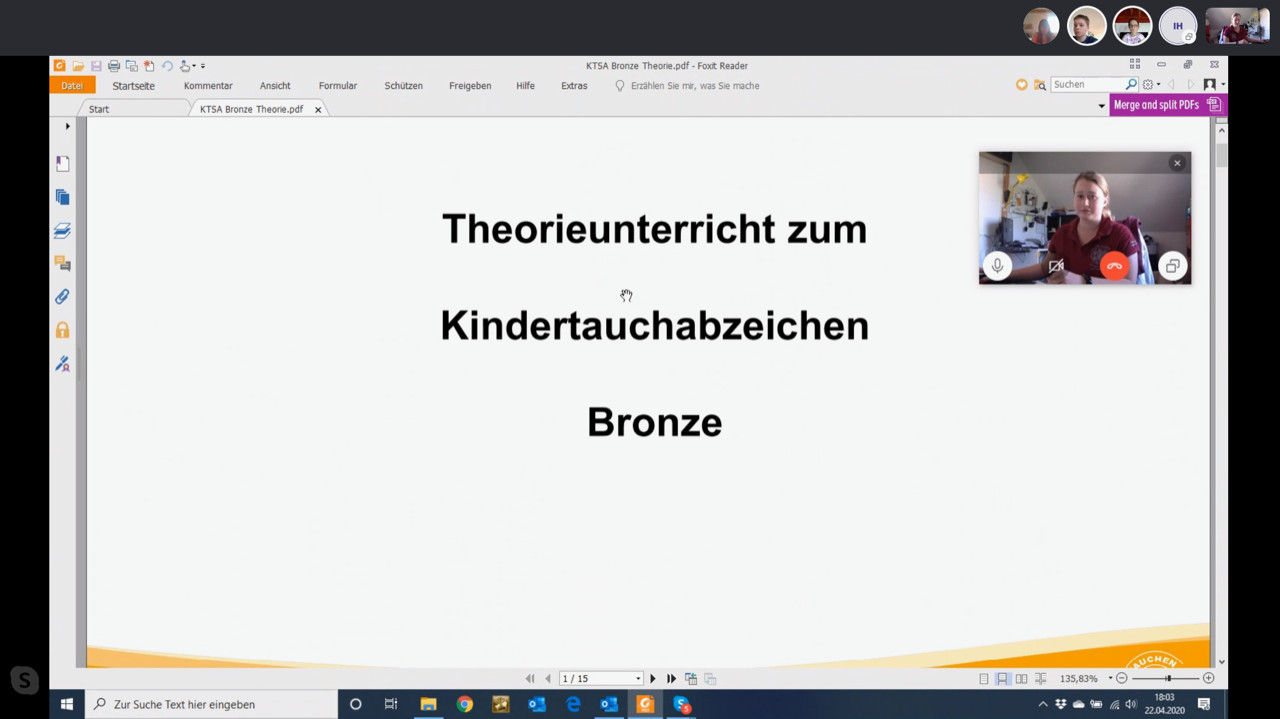Hang up call with red button
1280x719 pixels.
click(1114, 266)
